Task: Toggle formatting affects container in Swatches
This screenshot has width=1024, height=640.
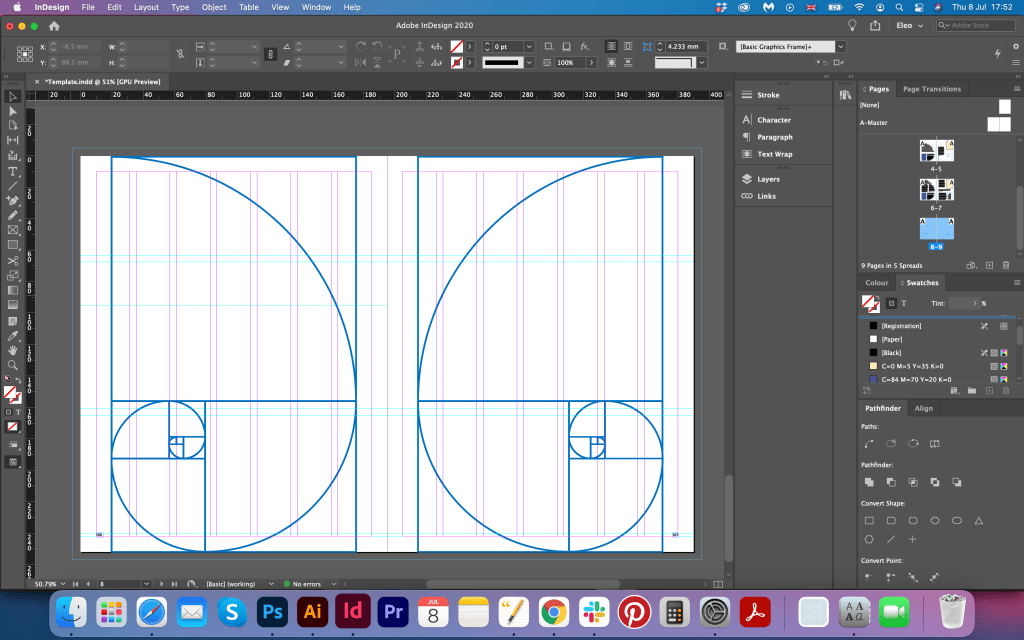Action: (x=891, y=303)
